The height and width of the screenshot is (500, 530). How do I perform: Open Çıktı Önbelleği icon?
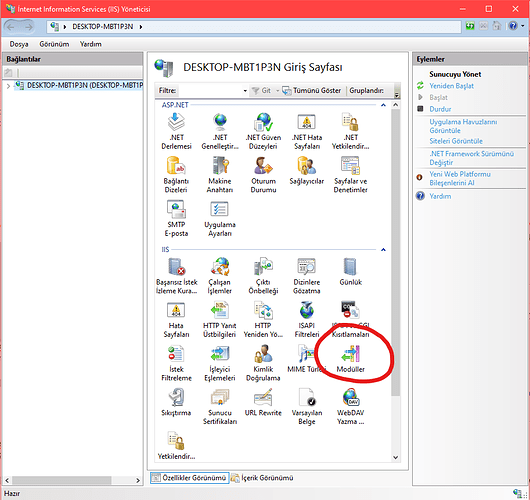(x=263, y=276)
